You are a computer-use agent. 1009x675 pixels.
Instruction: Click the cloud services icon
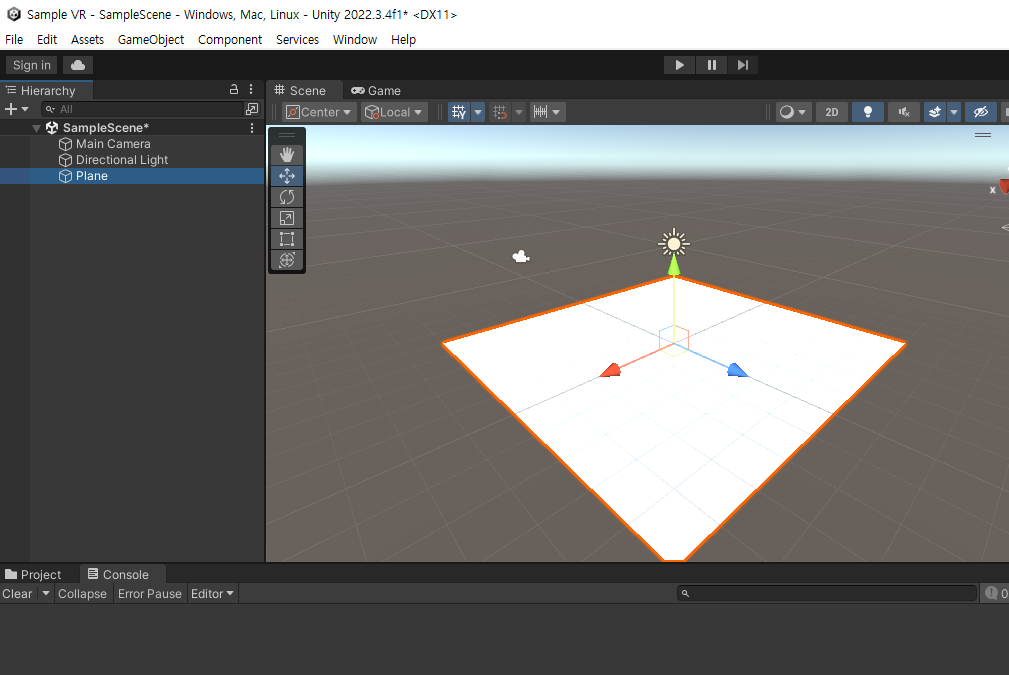pos(78,65)
